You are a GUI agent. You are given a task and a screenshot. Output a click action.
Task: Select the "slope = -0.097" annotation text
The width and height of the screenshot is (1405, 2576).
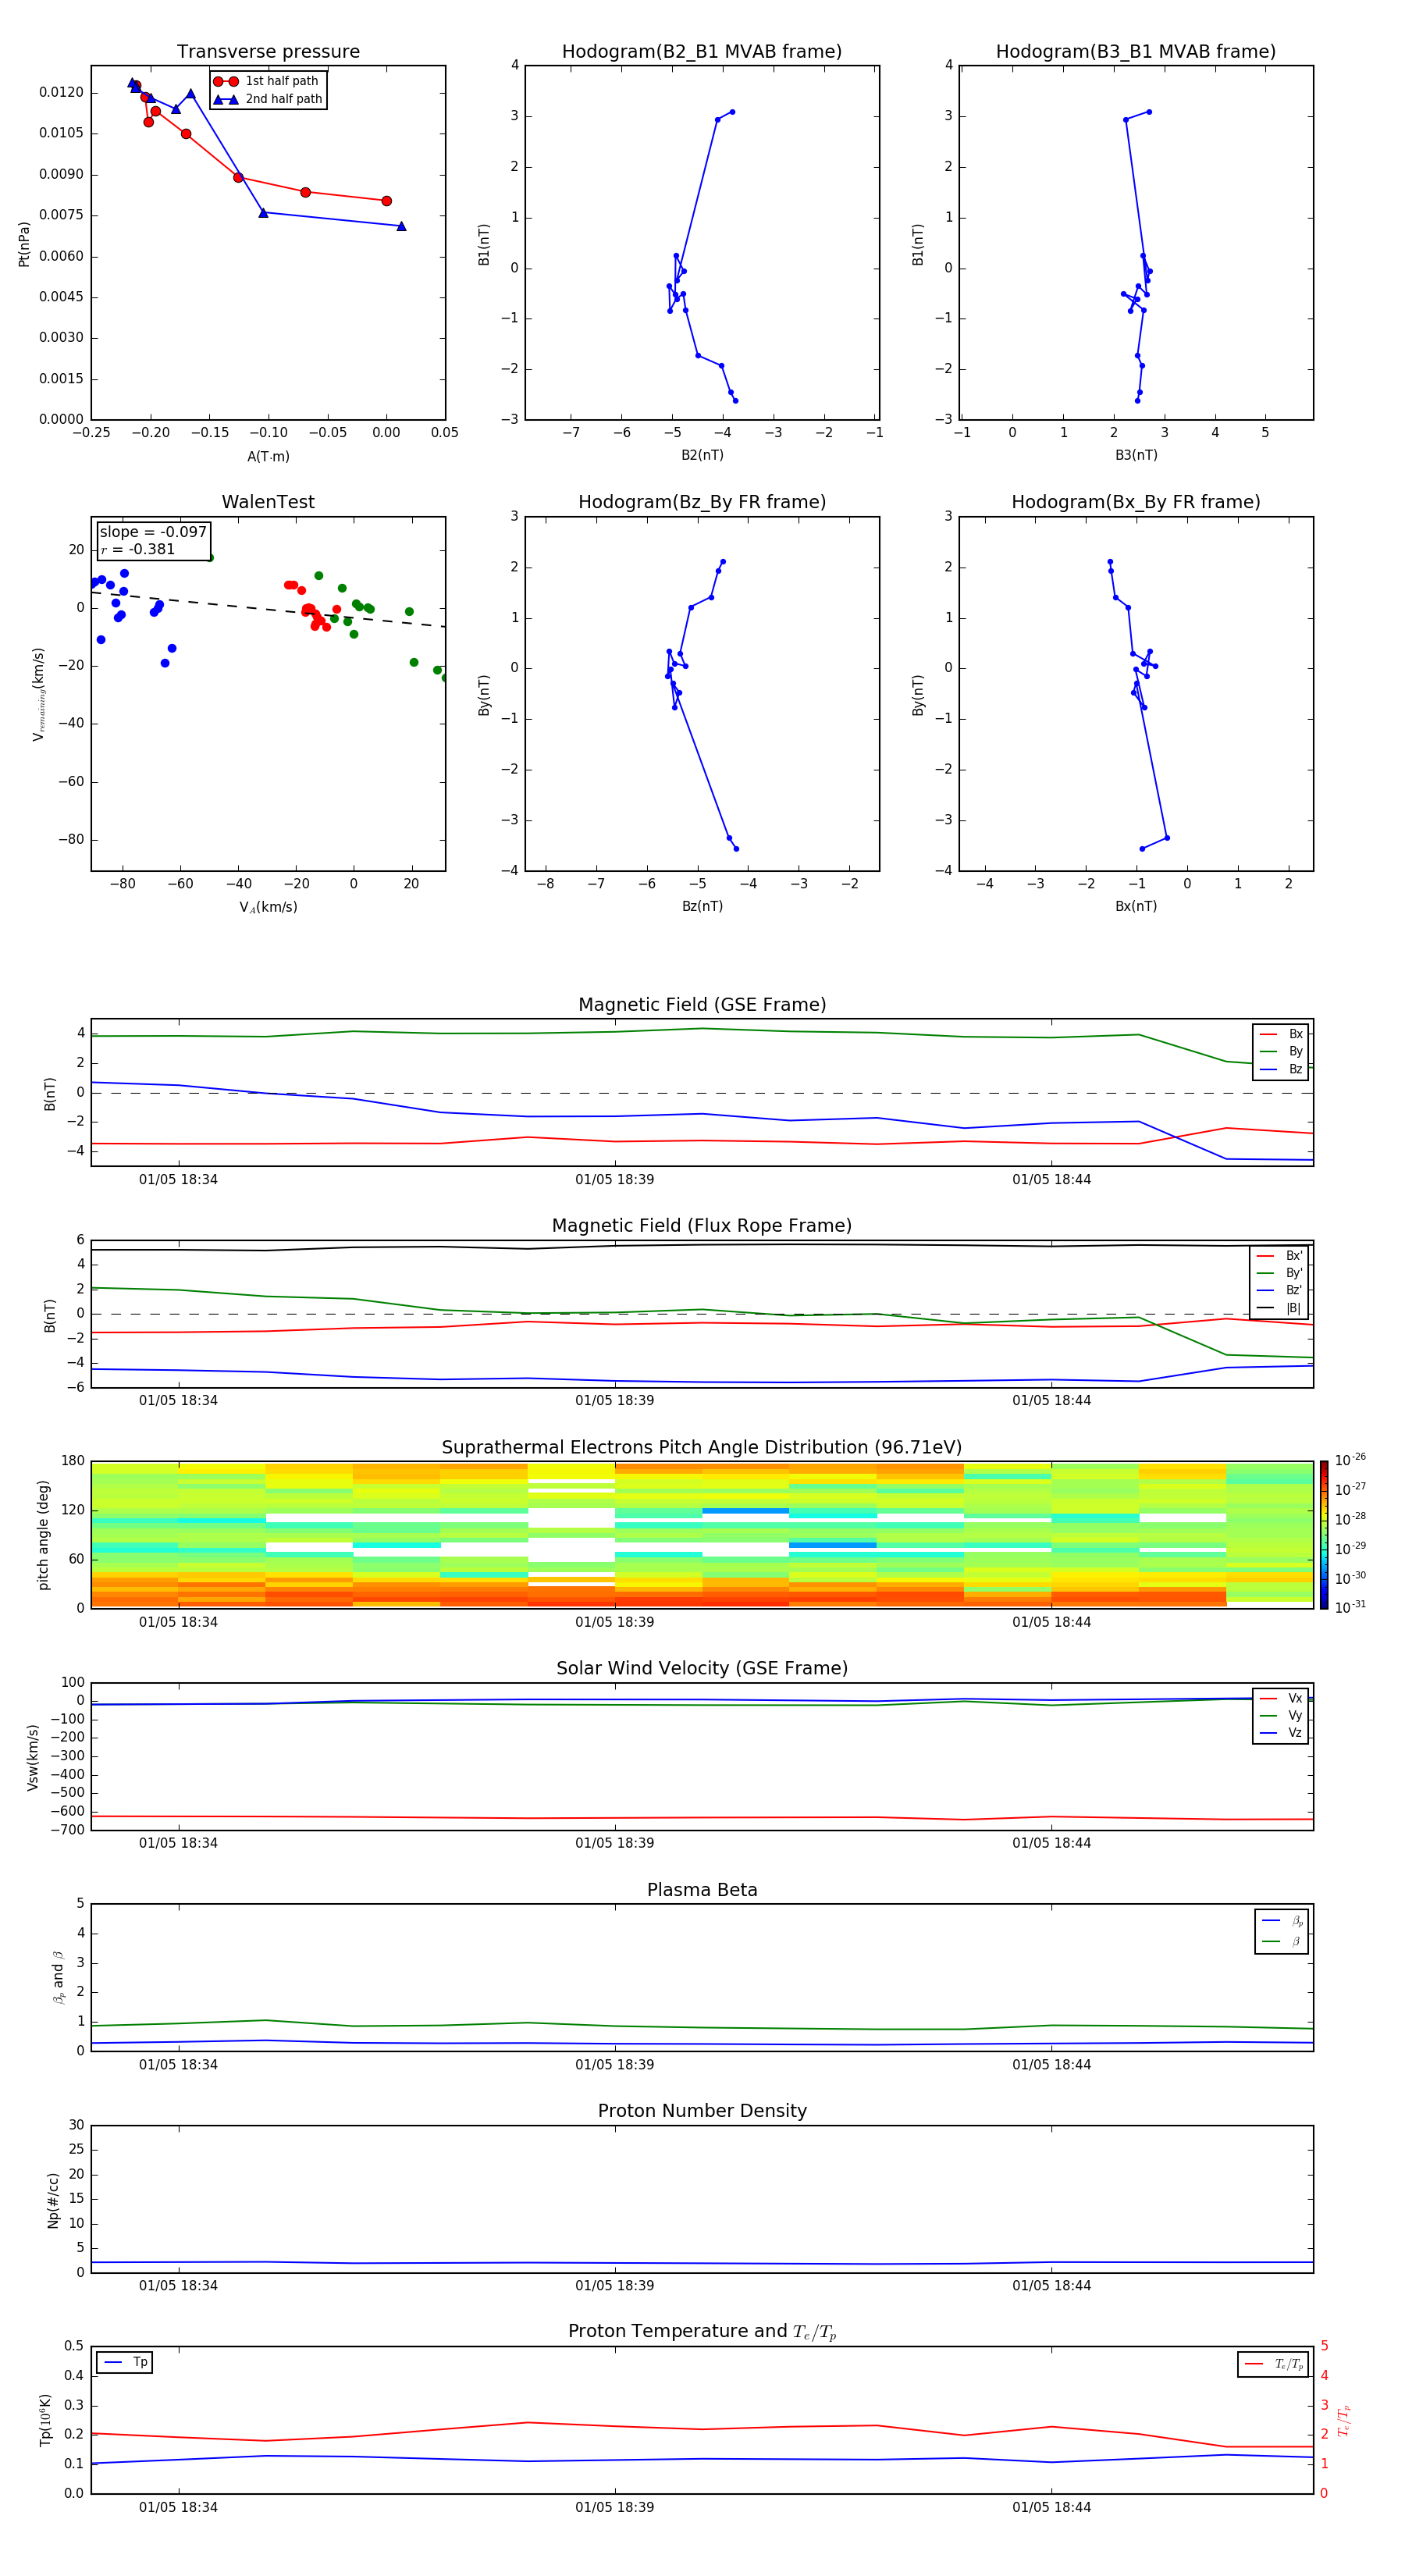point(153,532)
